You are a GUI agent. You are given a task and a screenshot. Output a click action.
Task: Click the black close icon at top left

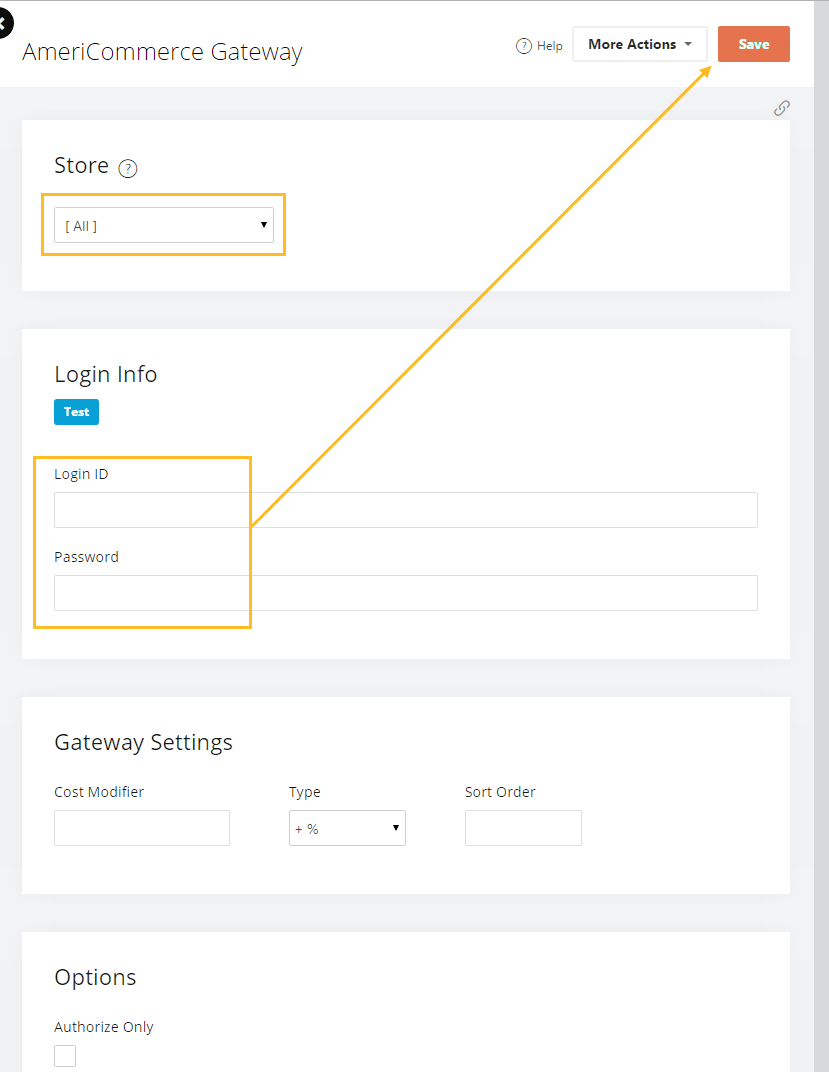tap(5, 22)
